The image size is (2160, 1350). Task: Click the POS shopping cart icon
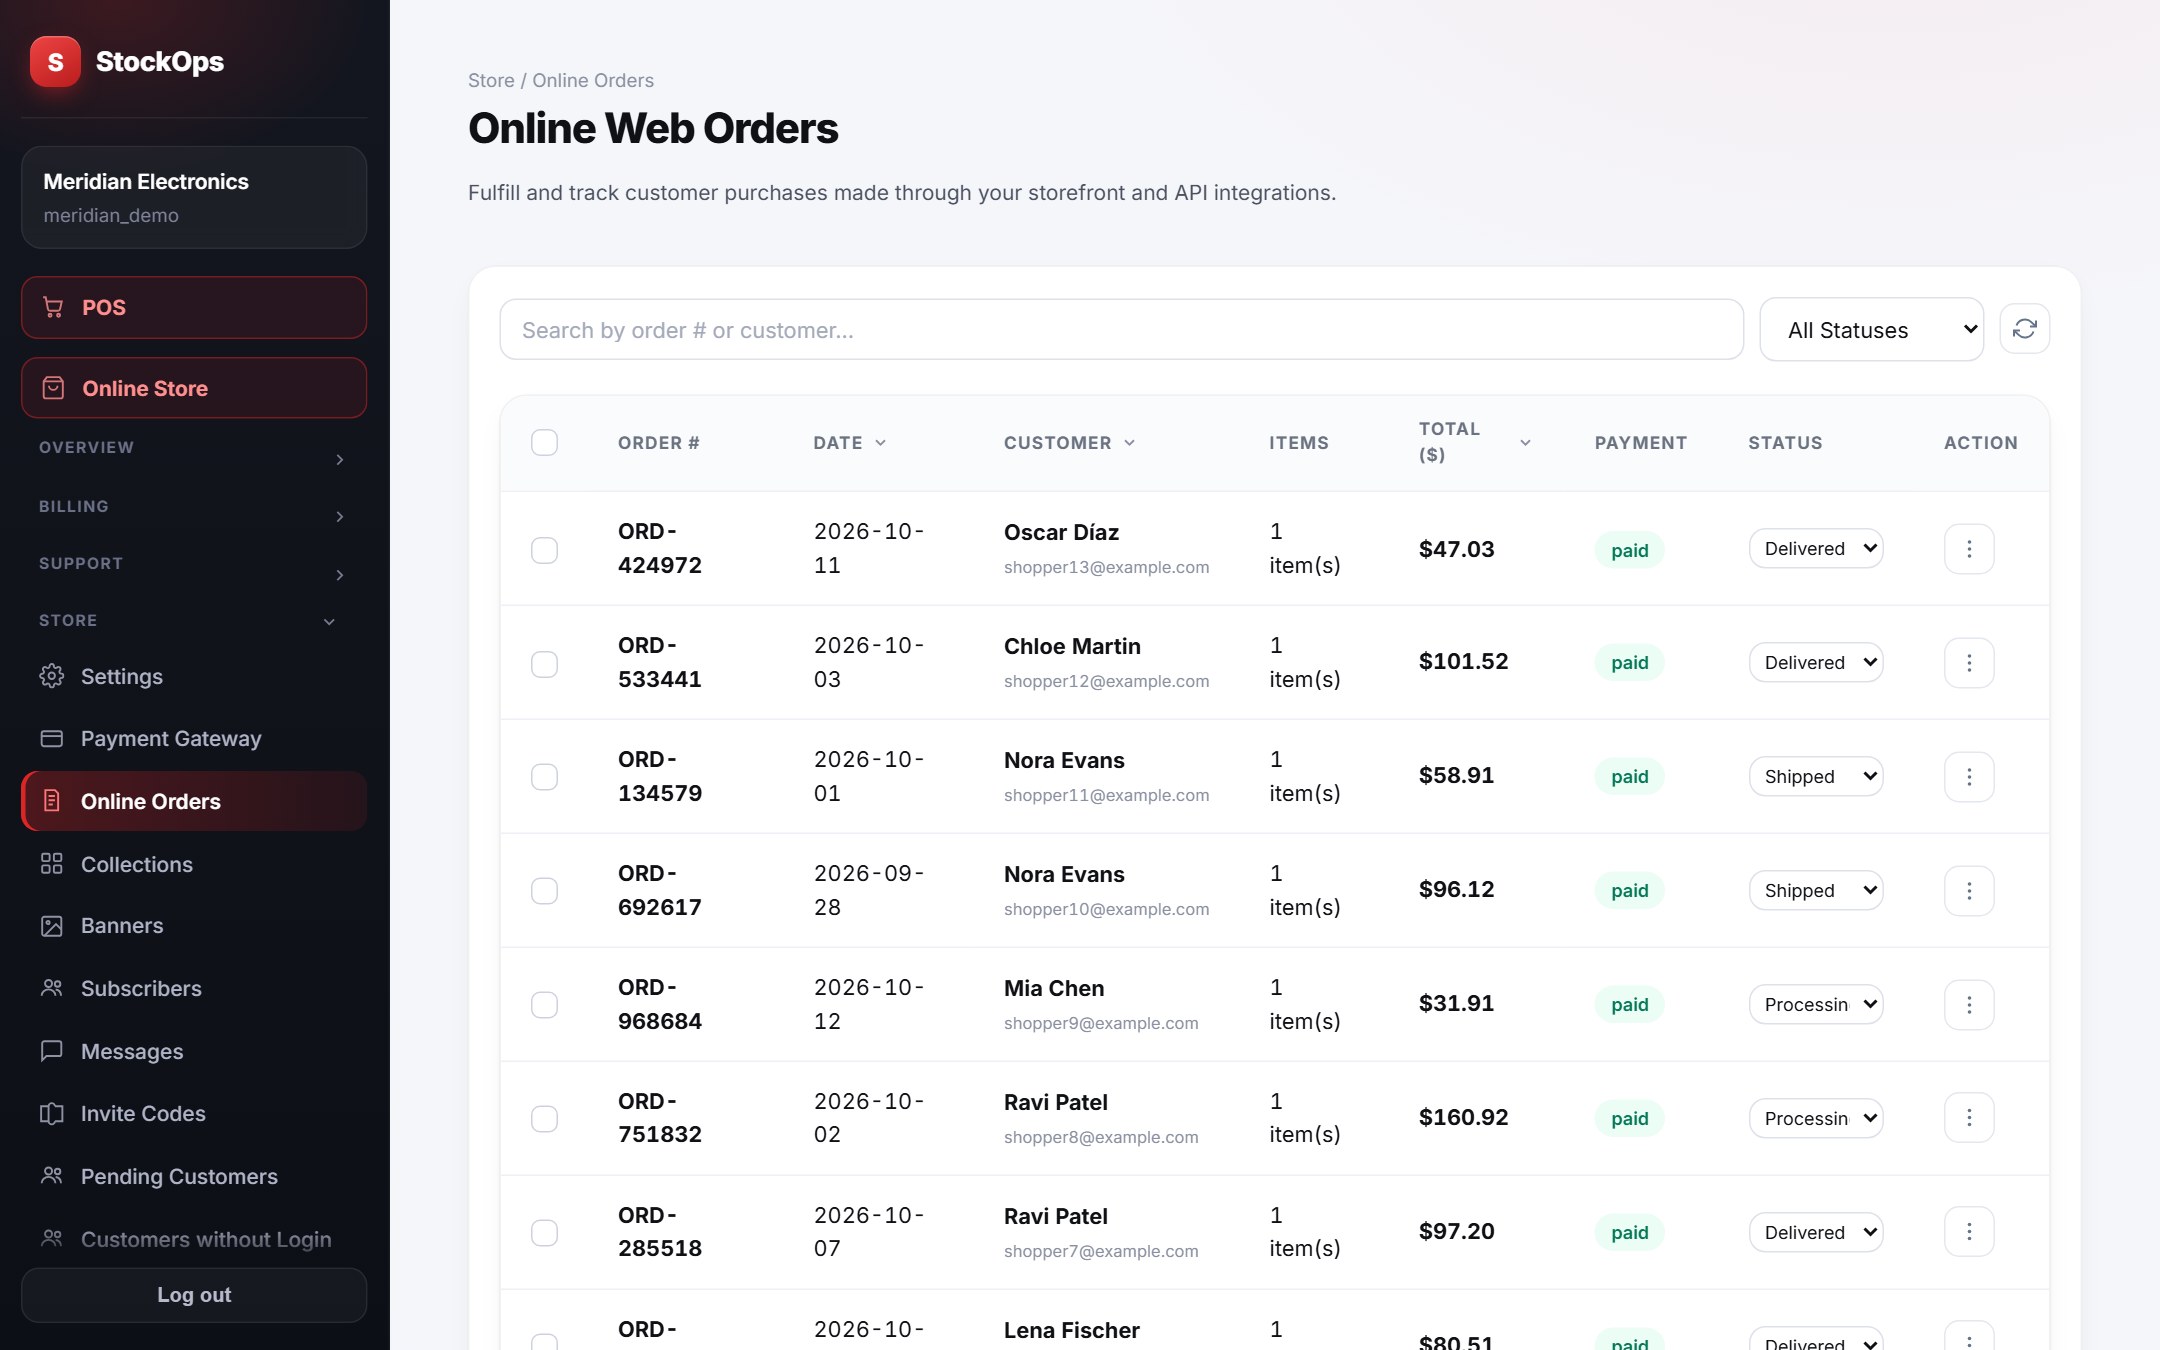(x=53, y=307)
